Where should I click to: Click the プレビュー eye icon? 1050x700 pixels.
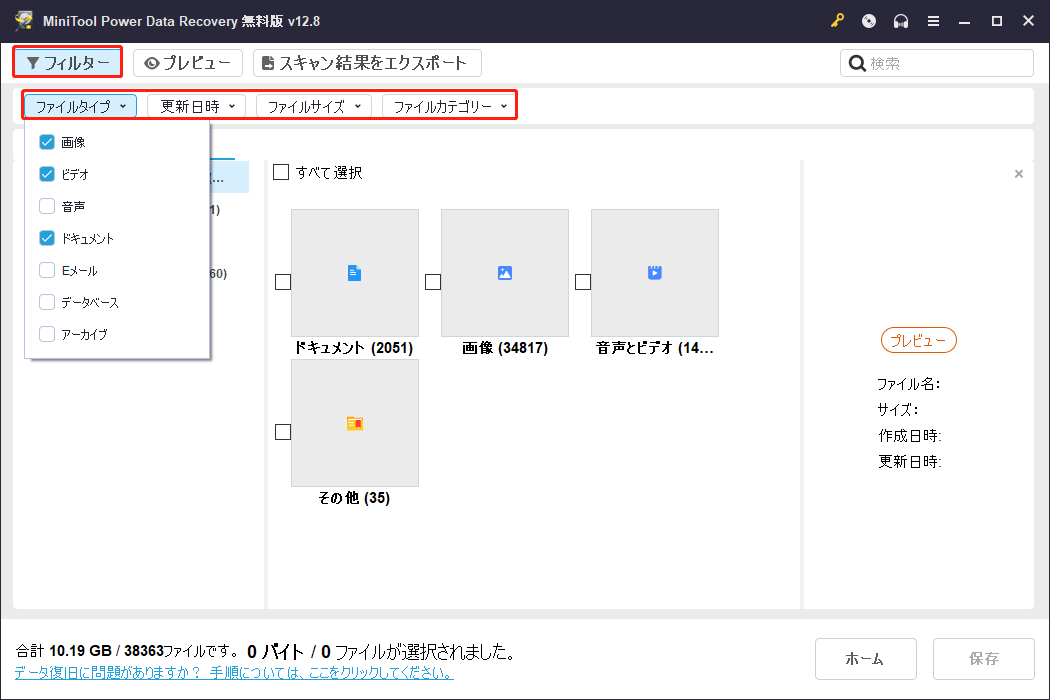tap(152, 62)
